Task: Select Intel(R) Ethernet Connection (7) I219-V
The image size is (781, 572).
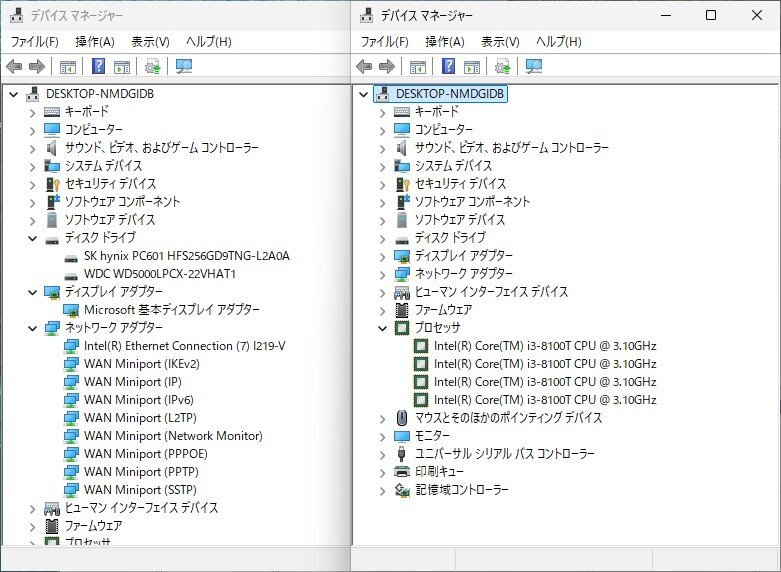Action: 184,345
